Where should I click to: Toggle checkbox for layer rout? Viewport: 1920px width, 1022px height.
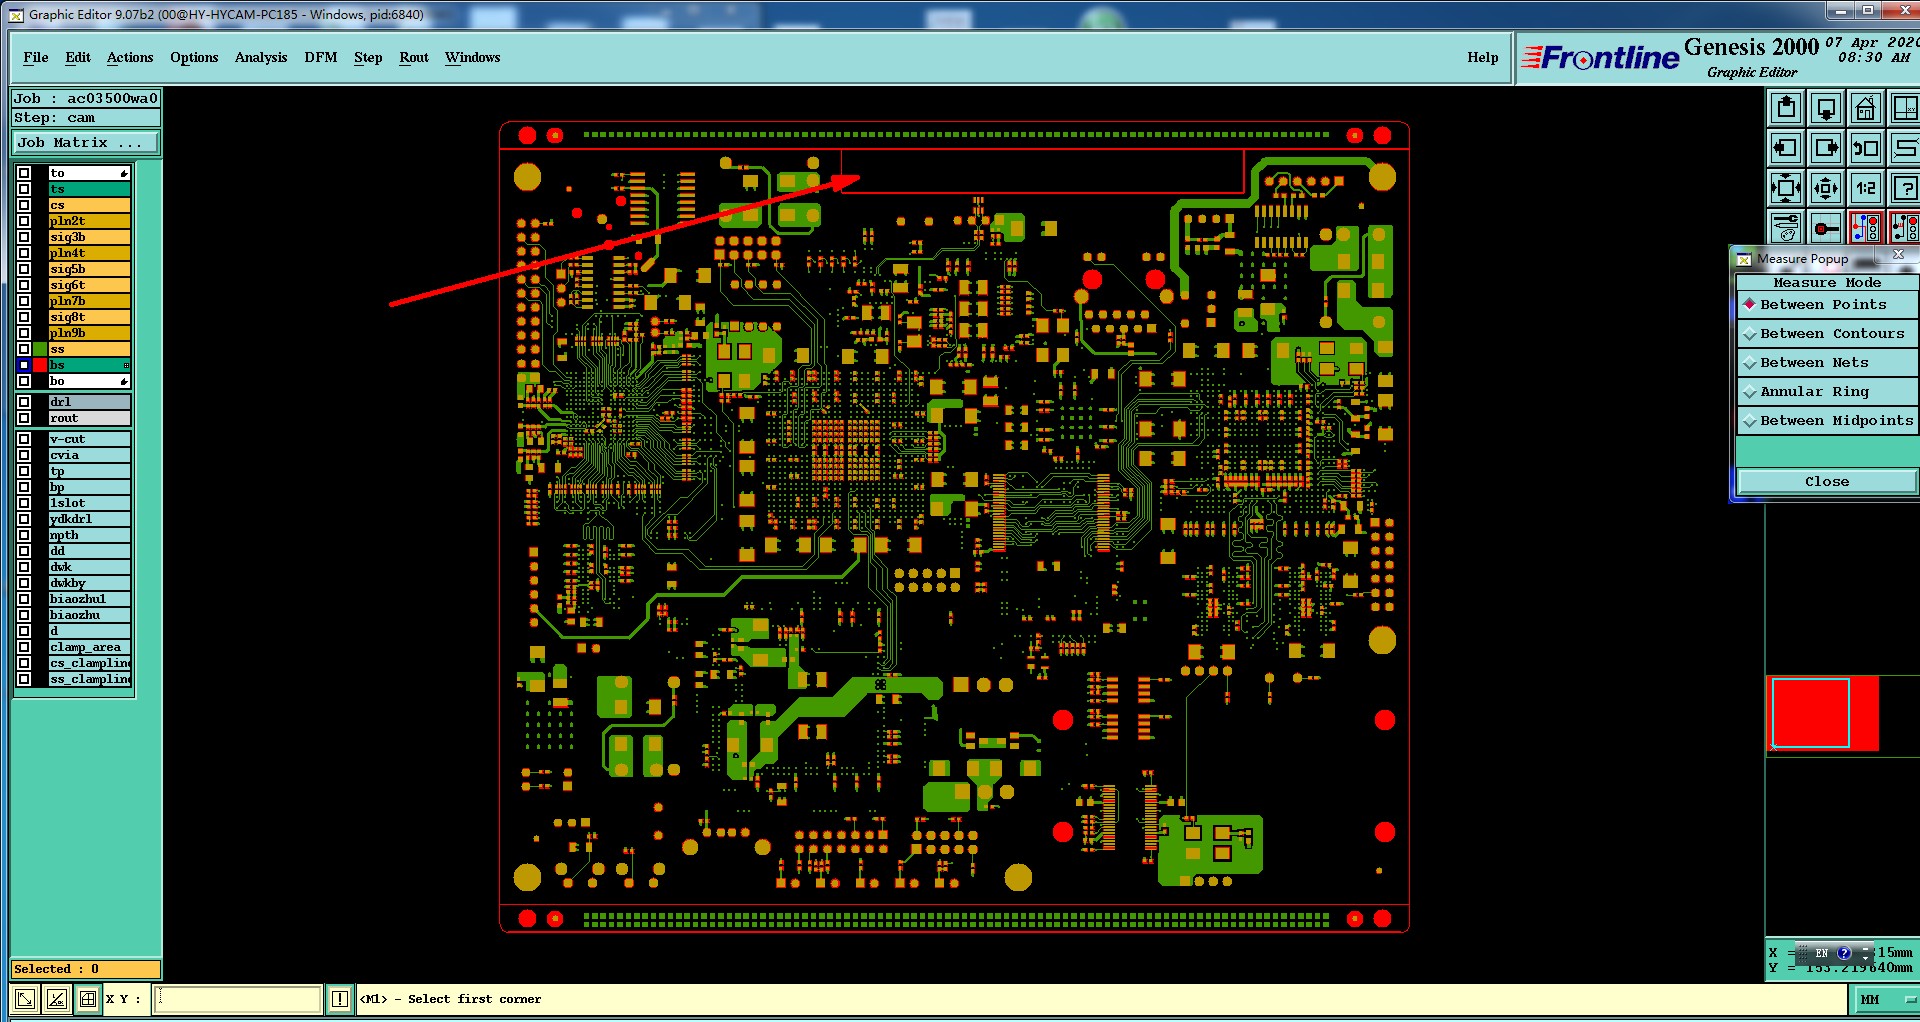[24, 418]
